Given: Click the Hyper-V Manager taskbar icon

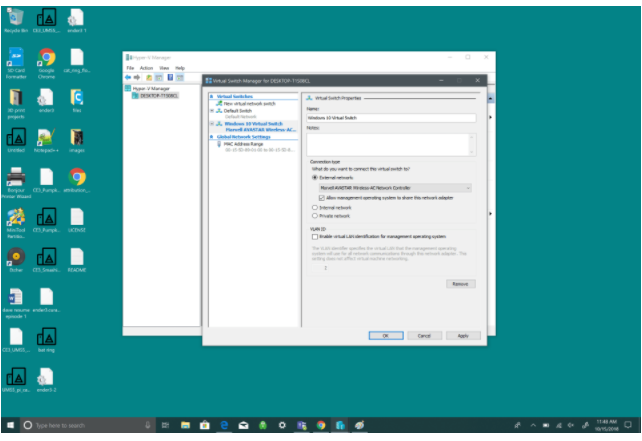Looking at the screenshot, I should pos(340,425).
